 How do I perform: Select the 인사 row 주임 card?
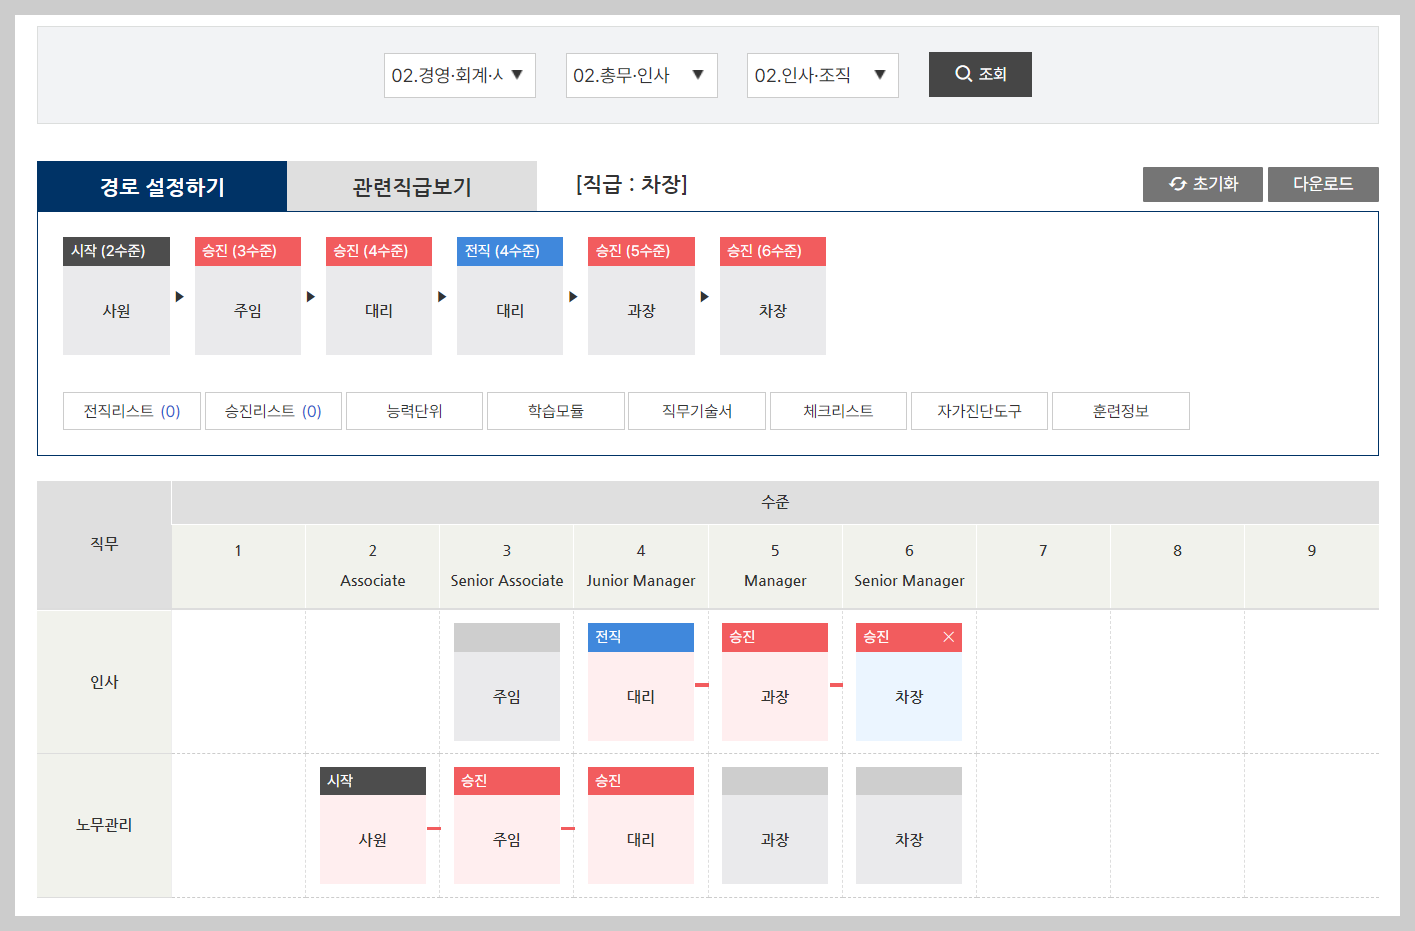coord(507,682)
